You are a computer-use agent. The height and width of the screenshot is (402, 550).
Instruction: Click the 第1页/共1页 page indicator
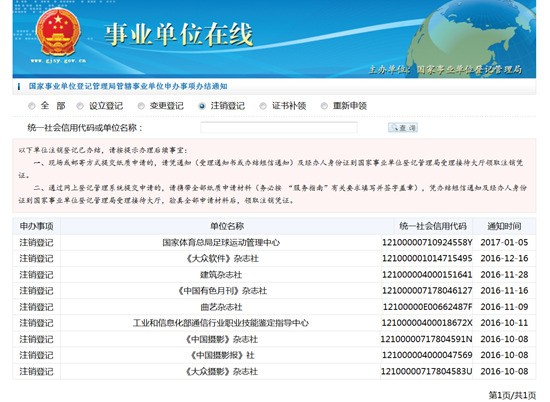point(512,395)
